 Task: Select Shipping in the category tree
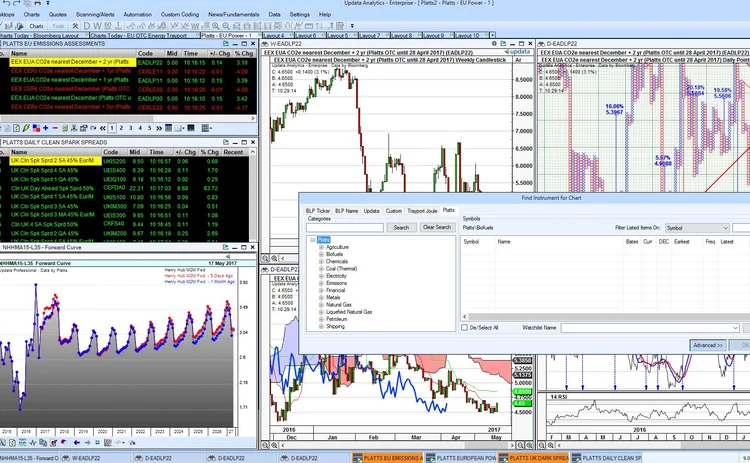335,326
